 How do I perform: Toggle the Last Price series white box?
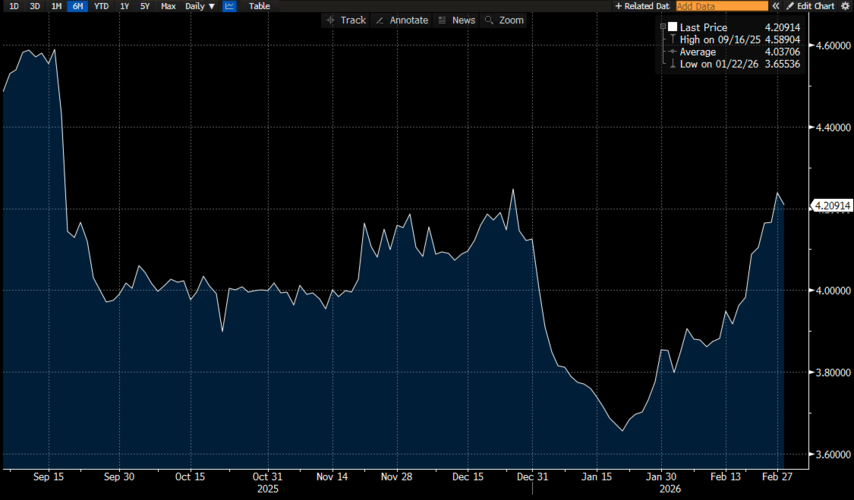pos(671,27)
